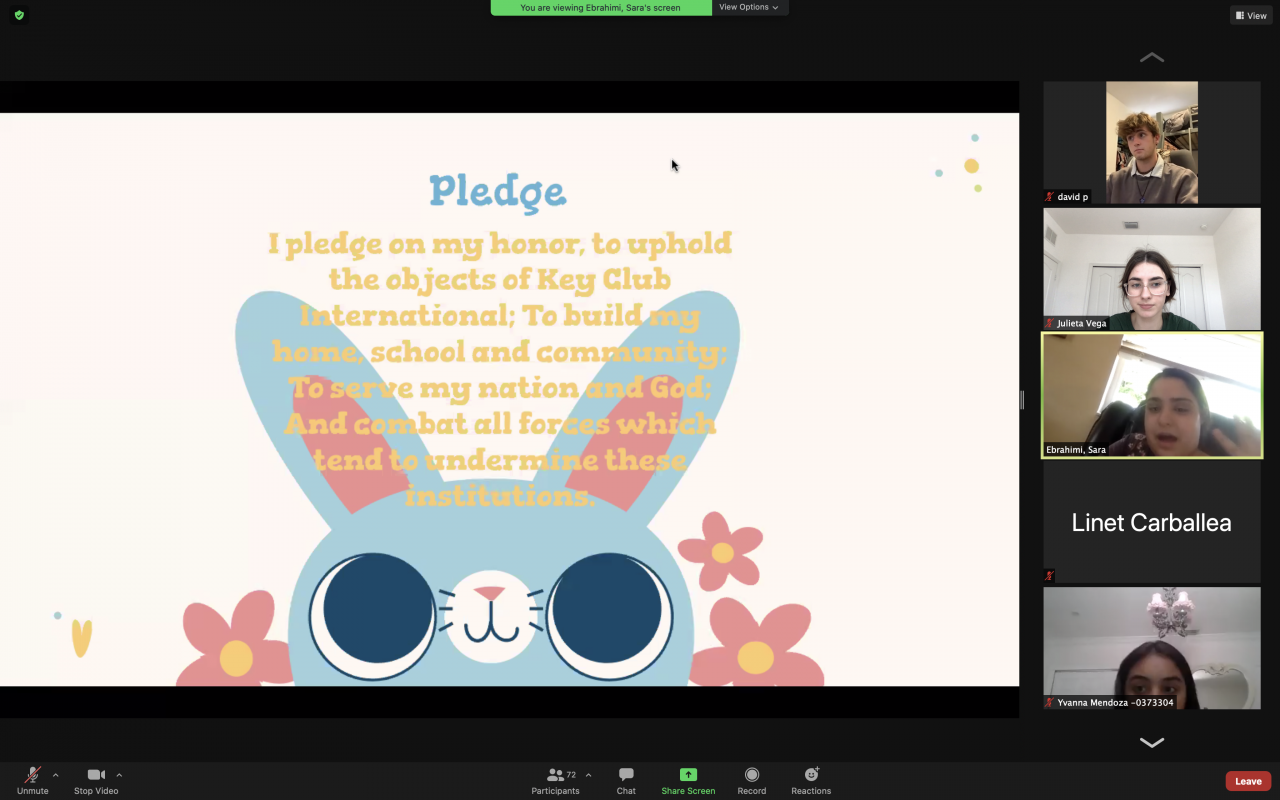
Task: Open the Chat panel
Action: (626, 781)
